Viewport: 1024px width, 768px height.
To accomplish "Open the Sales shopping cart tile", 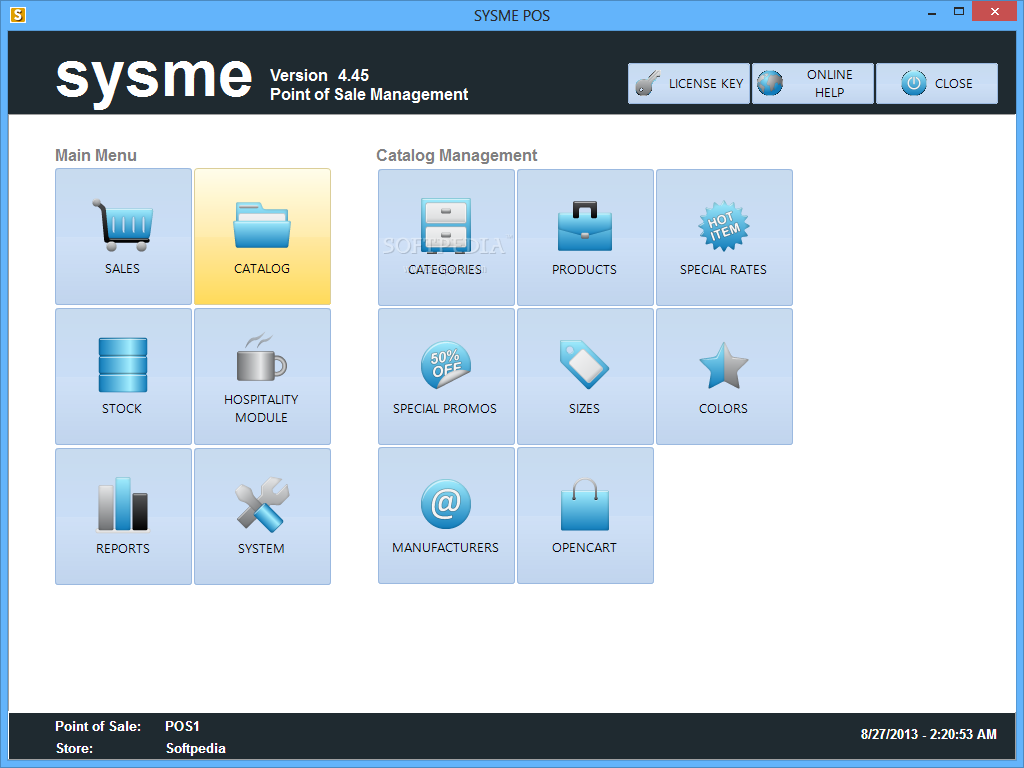I will (123, 236).
